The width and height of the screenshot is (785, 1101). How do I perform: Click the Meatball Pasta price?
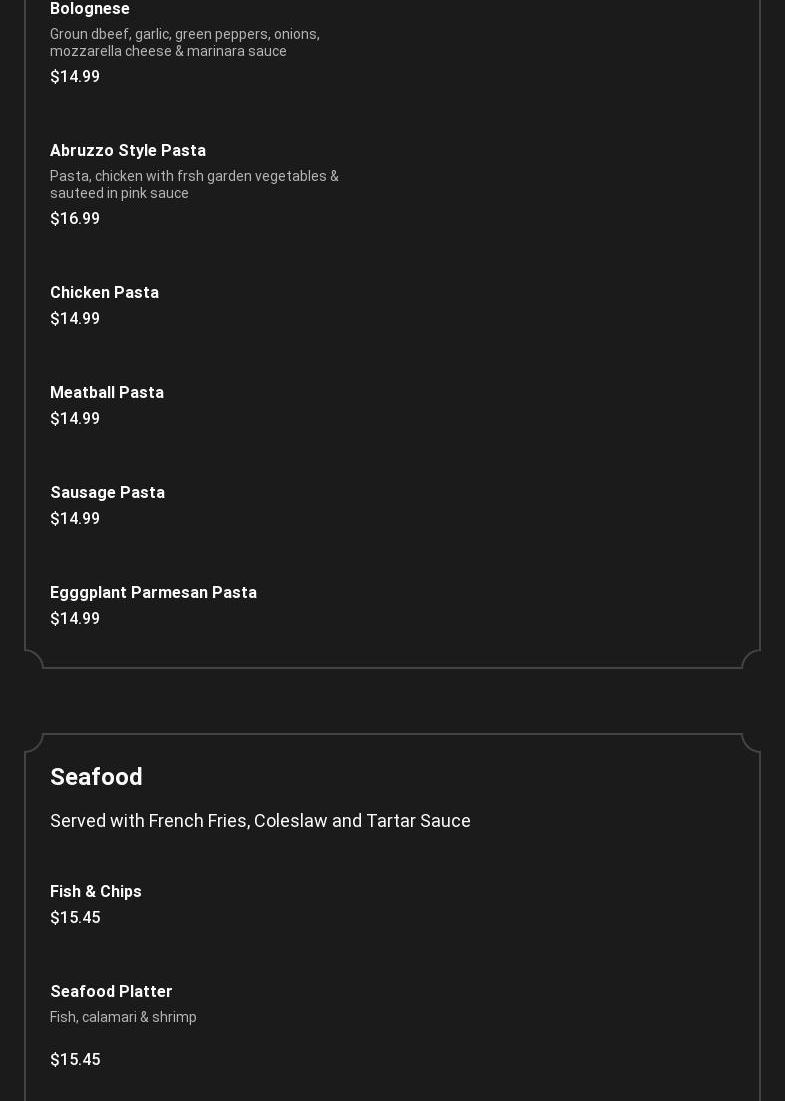[75, 418]
